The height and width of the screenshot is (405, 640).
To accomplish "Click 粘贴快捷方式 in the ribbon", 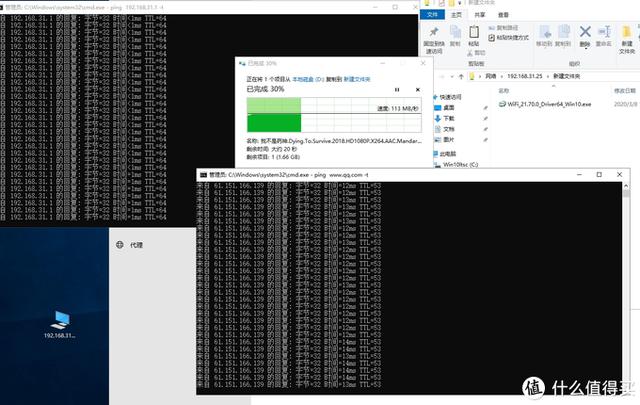I will tap(509, 38).
